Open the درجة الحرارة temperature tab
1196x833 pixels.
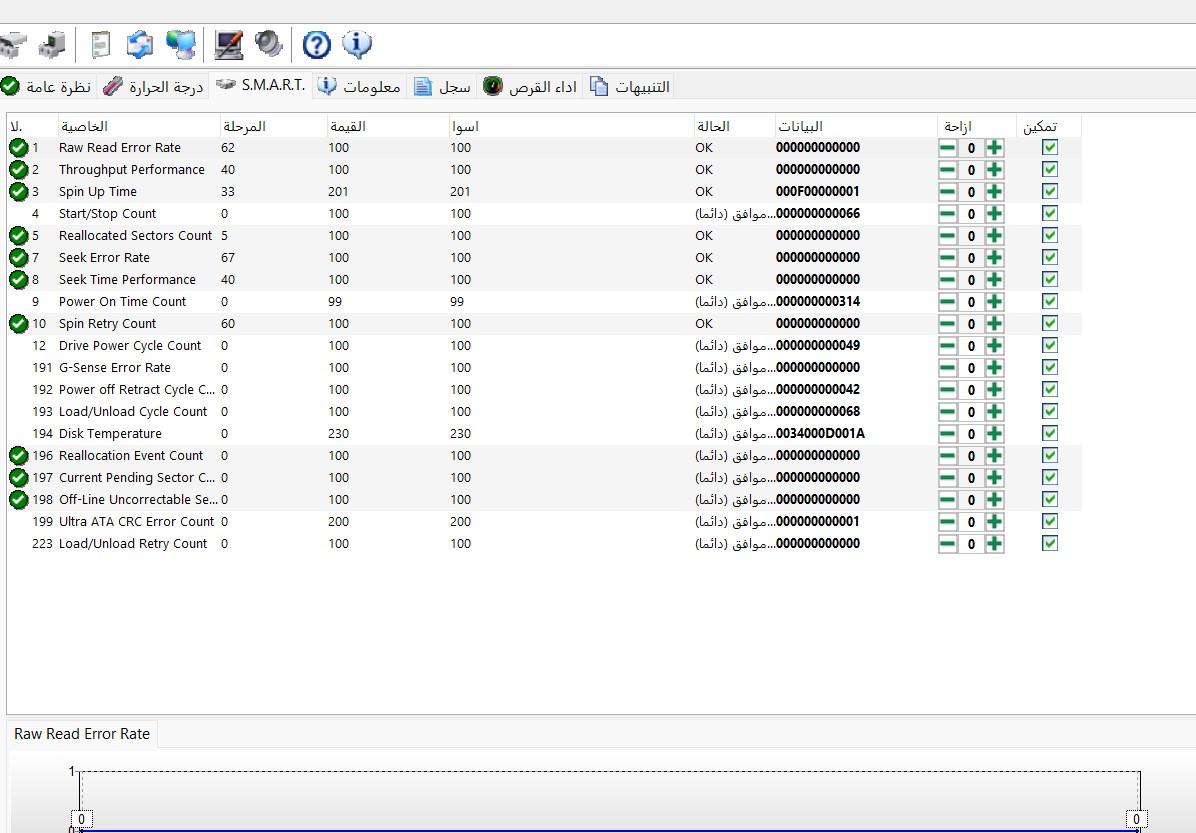click(153, 86)
